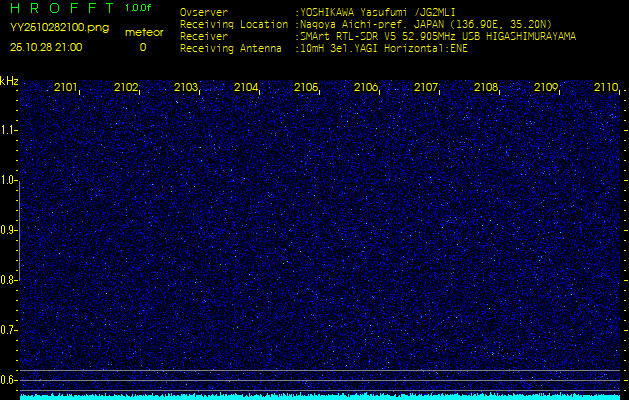Click the 0.7 frequency axis label
The image size is (629, 400).
9,330
